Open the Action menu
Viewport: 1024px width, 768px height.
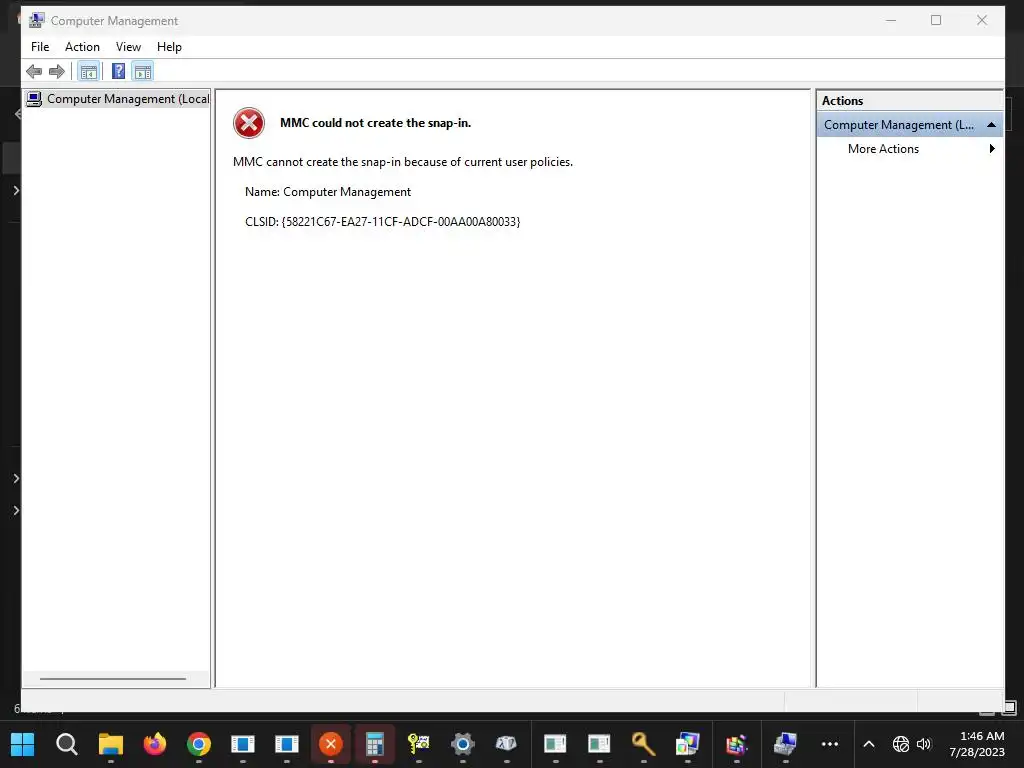82,47
